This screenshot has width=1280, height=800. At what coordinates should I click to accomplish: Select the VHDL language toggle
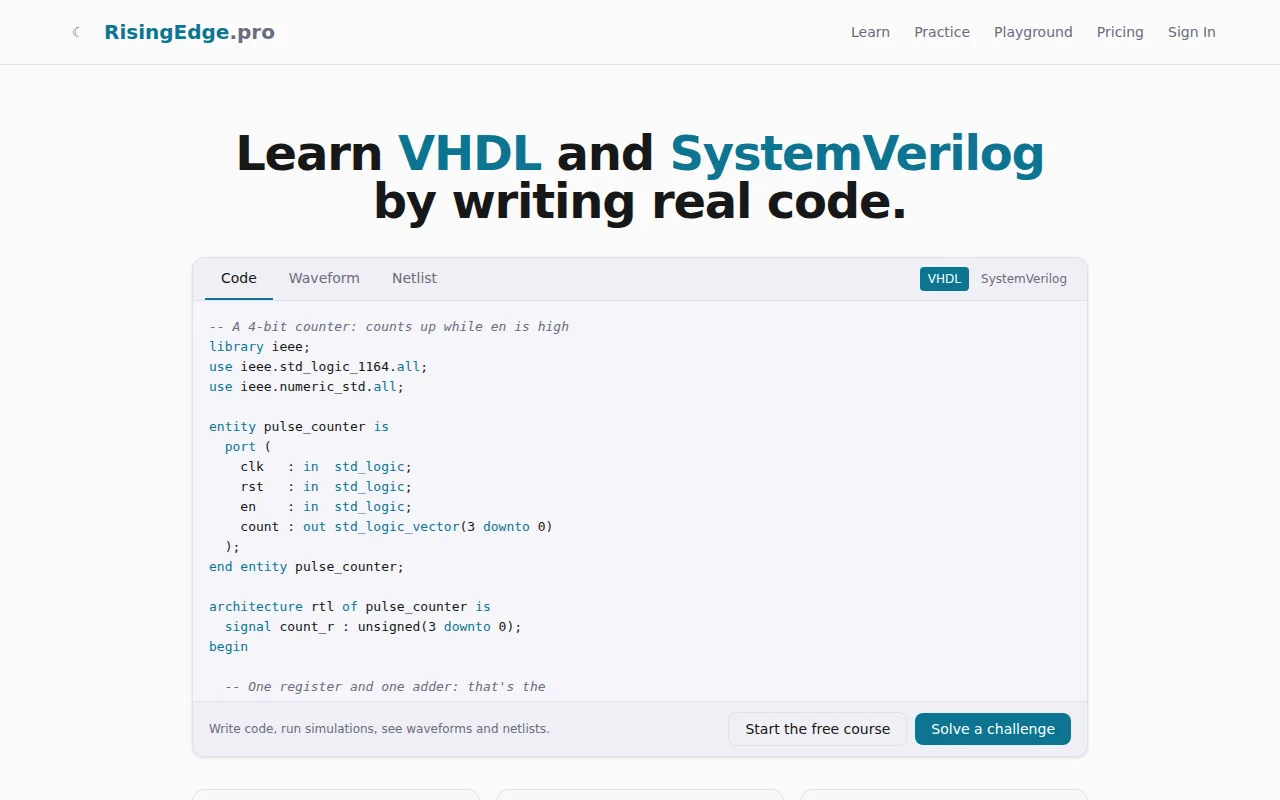tap(944, 279)
